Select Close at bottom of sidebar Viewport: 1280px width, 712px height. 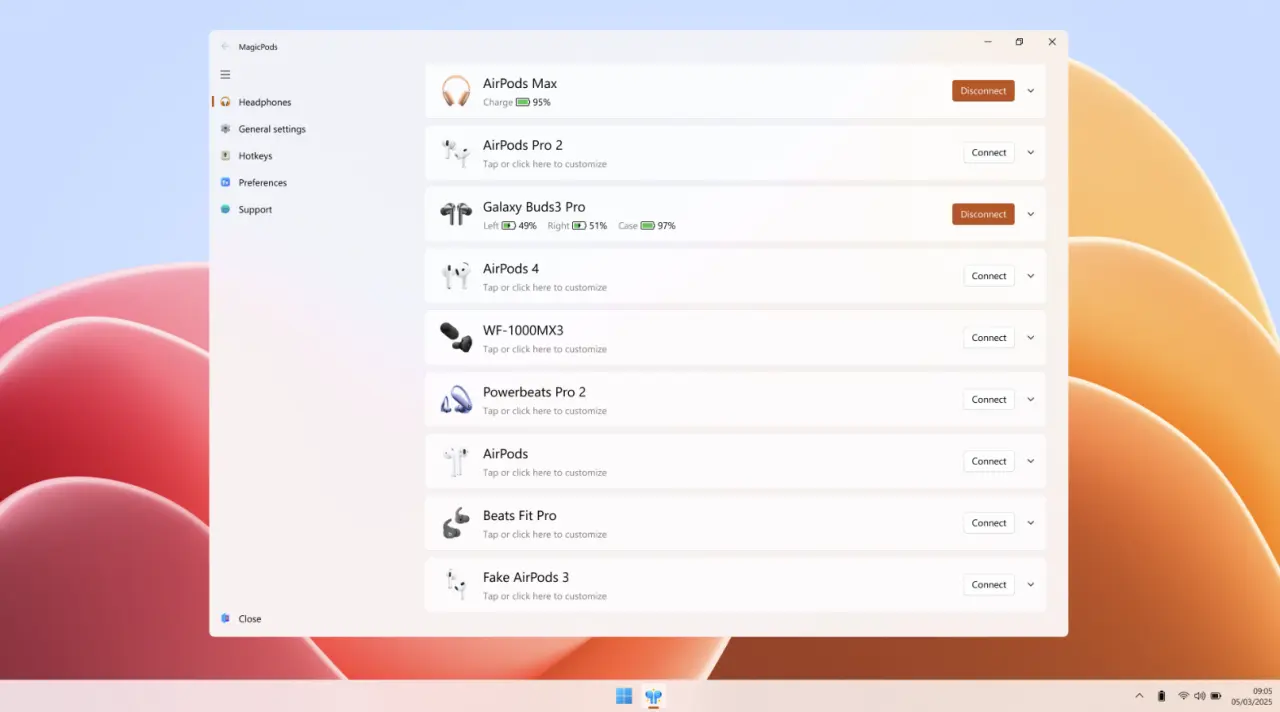pos(250,618)
